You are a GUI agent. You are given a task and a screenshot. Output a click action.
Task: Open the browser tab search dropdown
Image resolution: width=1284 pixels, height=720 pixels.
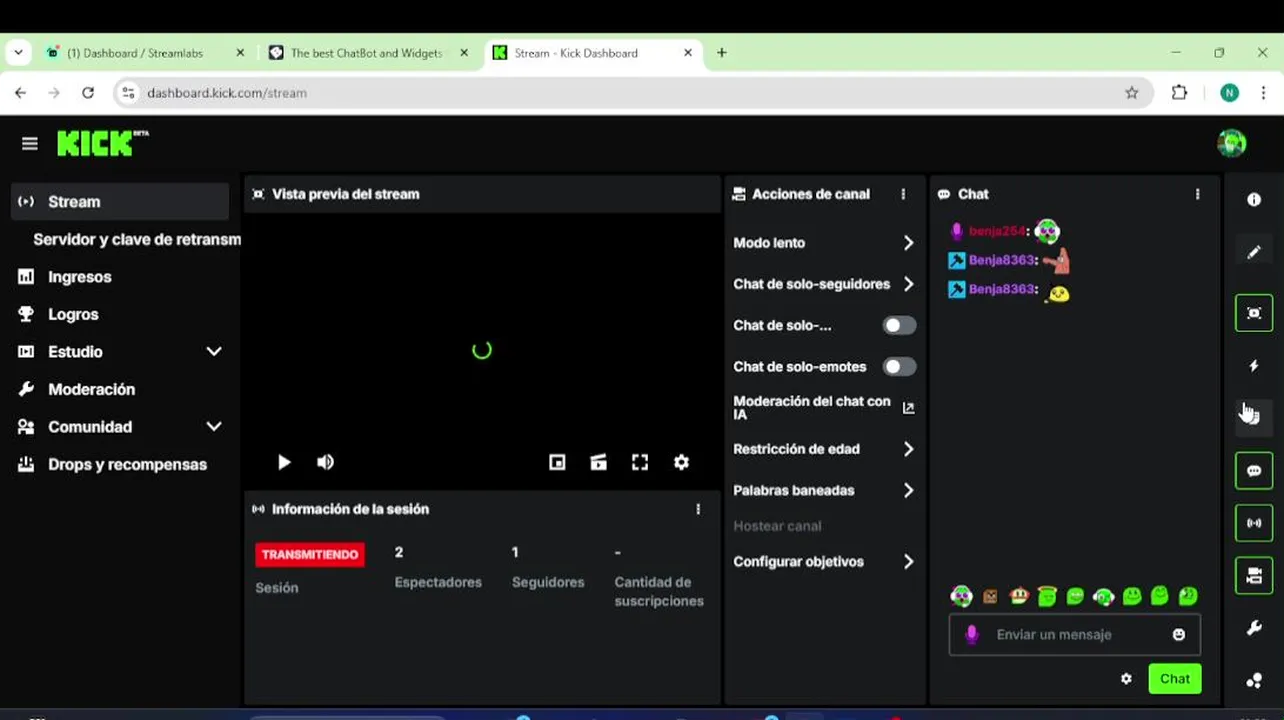(x=18, y=53)
